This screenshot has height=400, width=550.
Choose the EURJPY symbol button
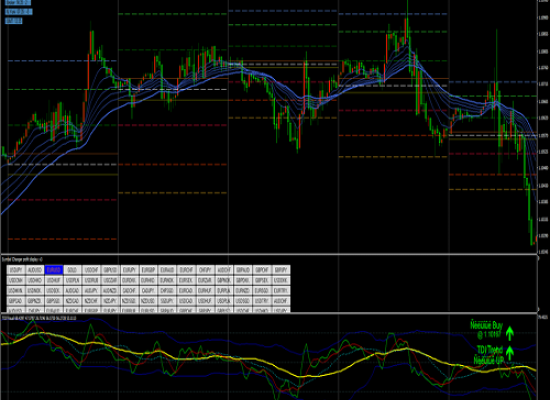pos(129,270)
